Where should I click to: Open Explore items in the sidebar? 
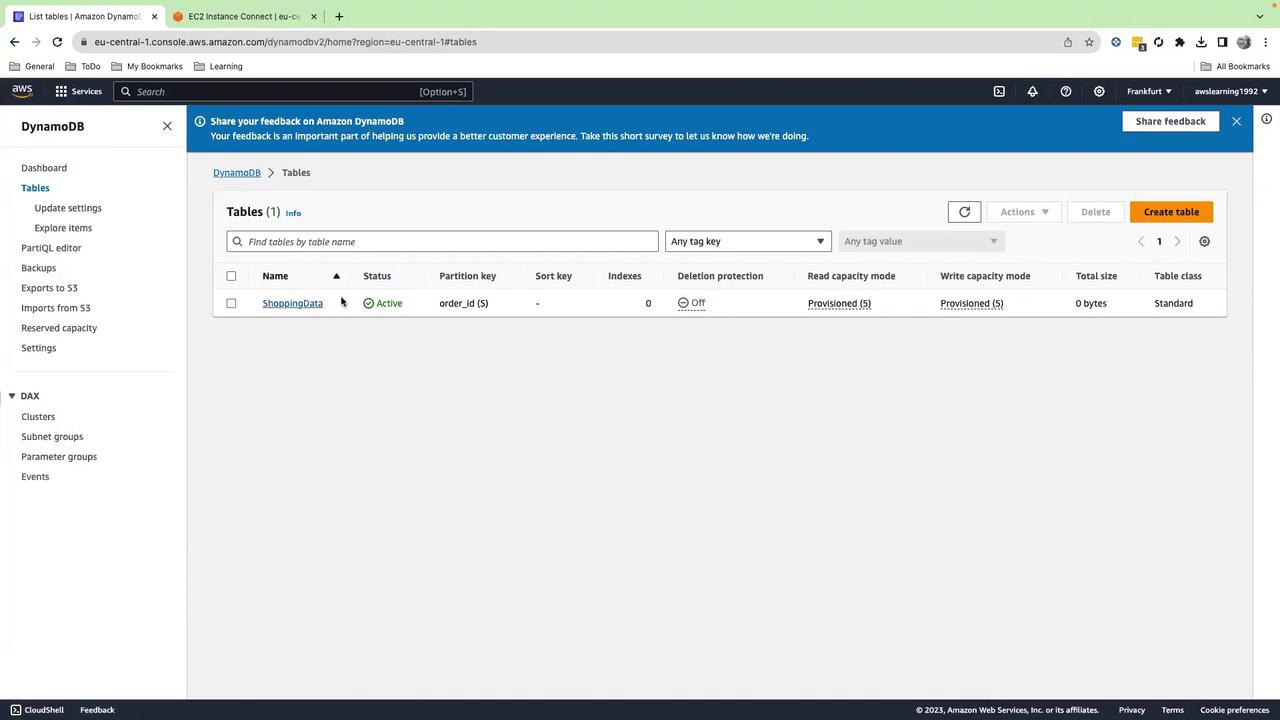[63, 228]
